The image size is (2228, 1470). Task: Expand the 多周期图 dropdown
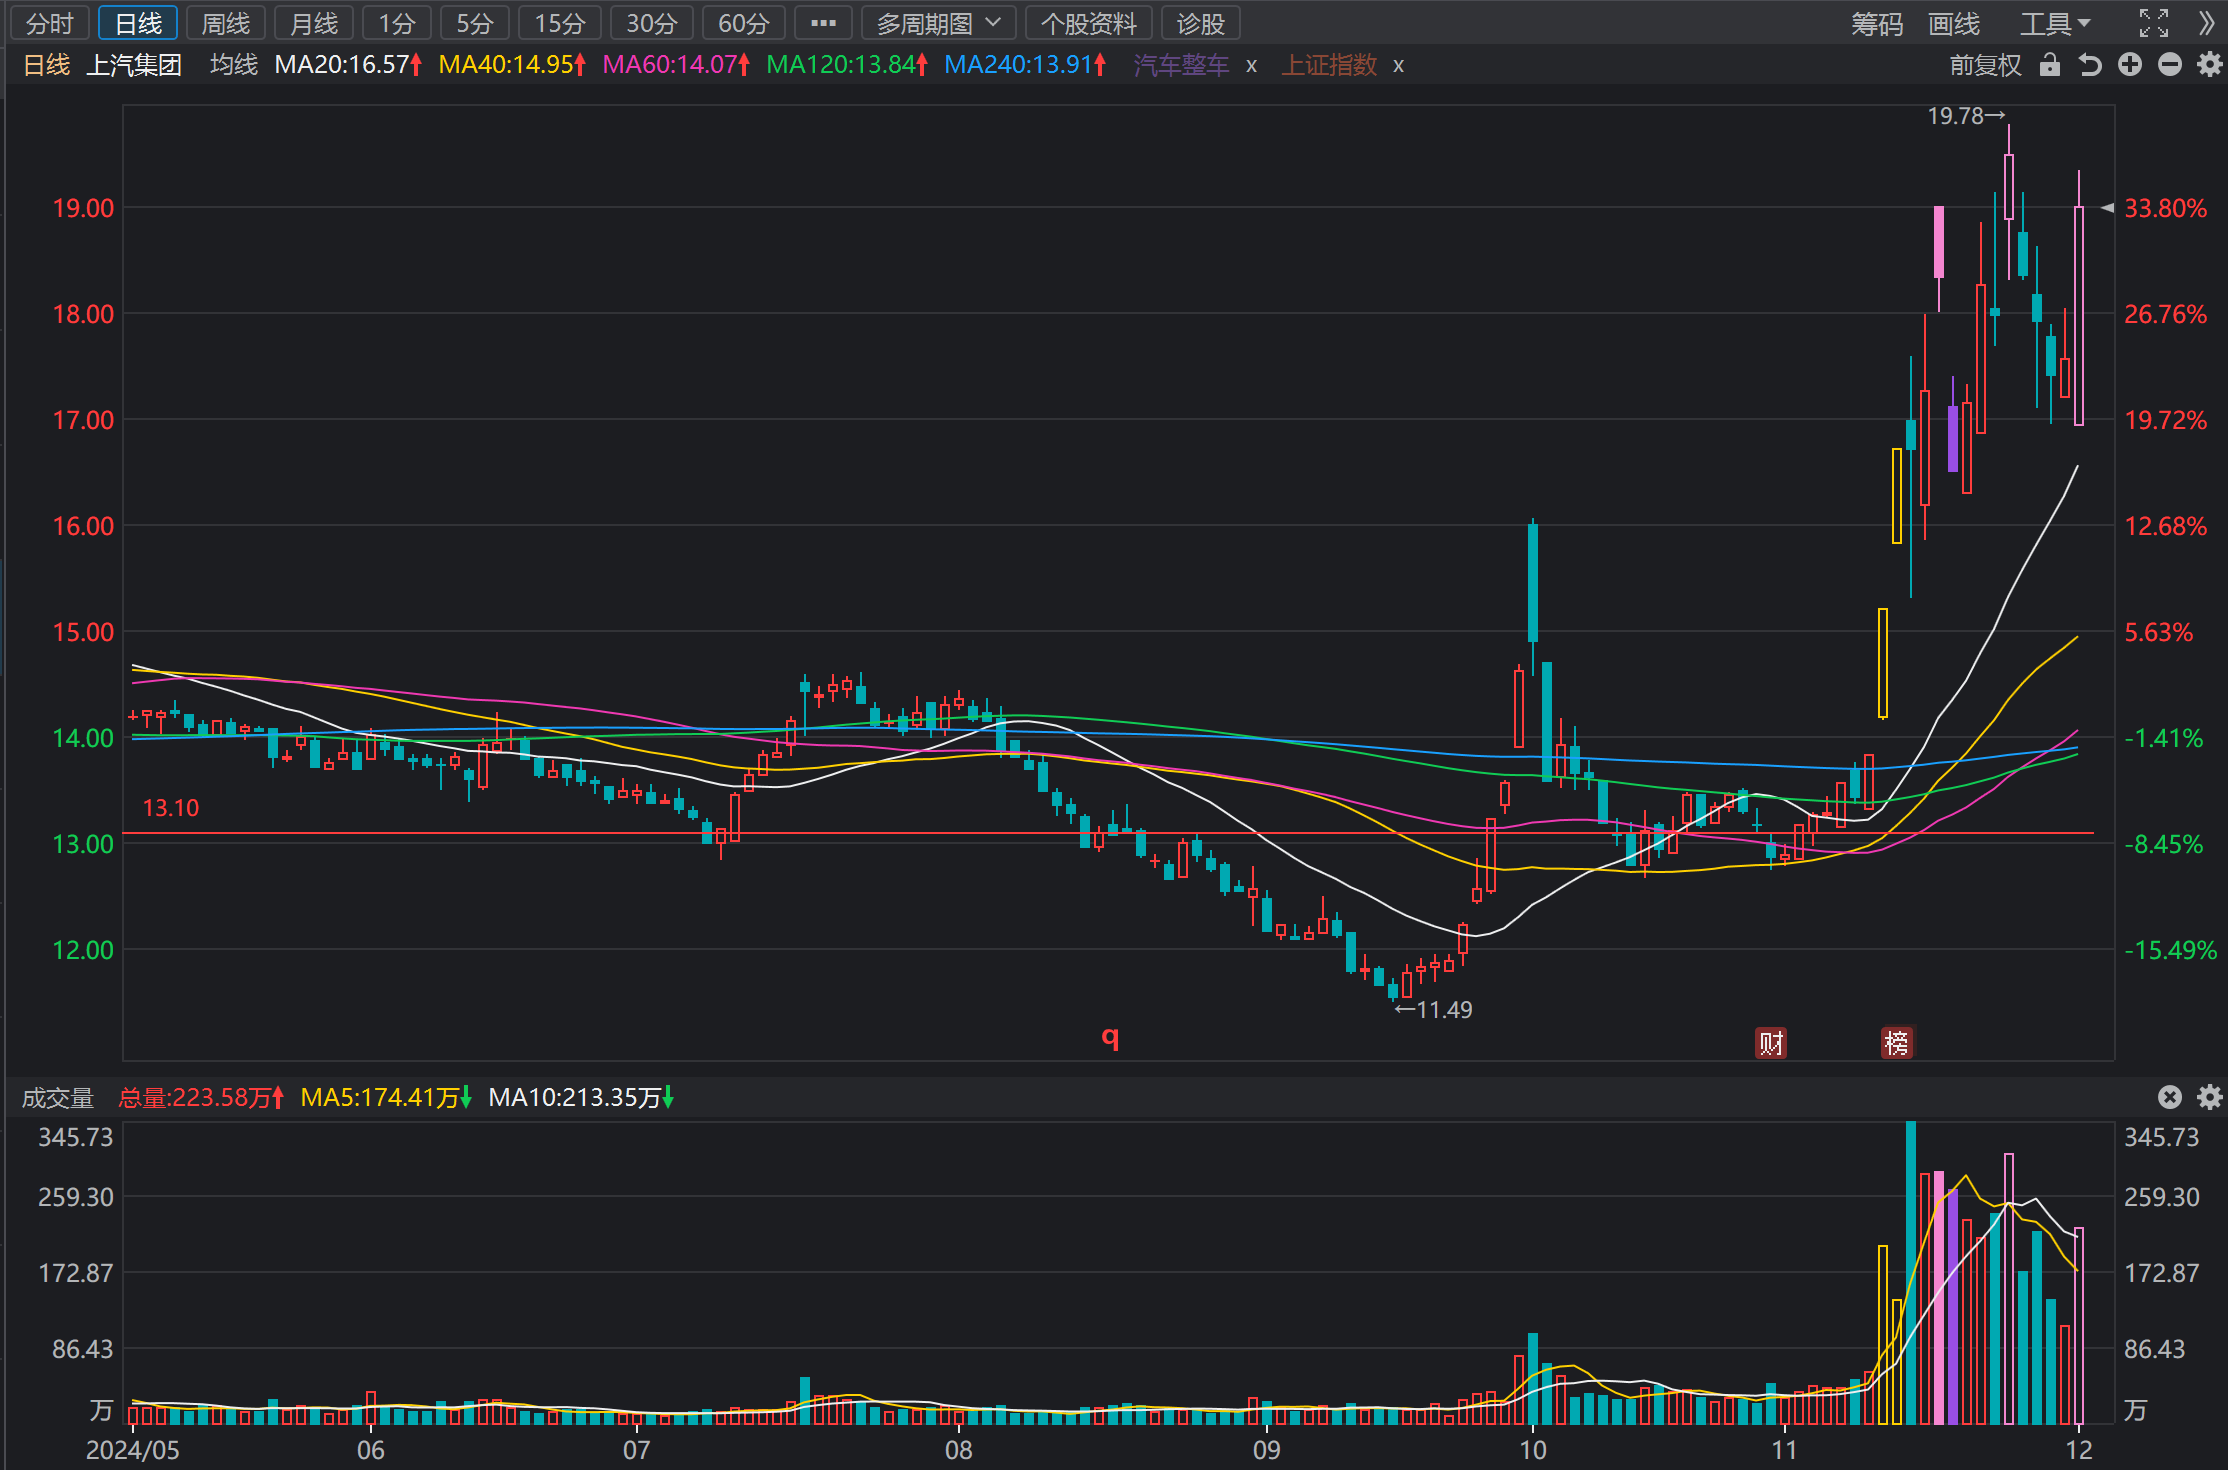click(x=939, y=23)
